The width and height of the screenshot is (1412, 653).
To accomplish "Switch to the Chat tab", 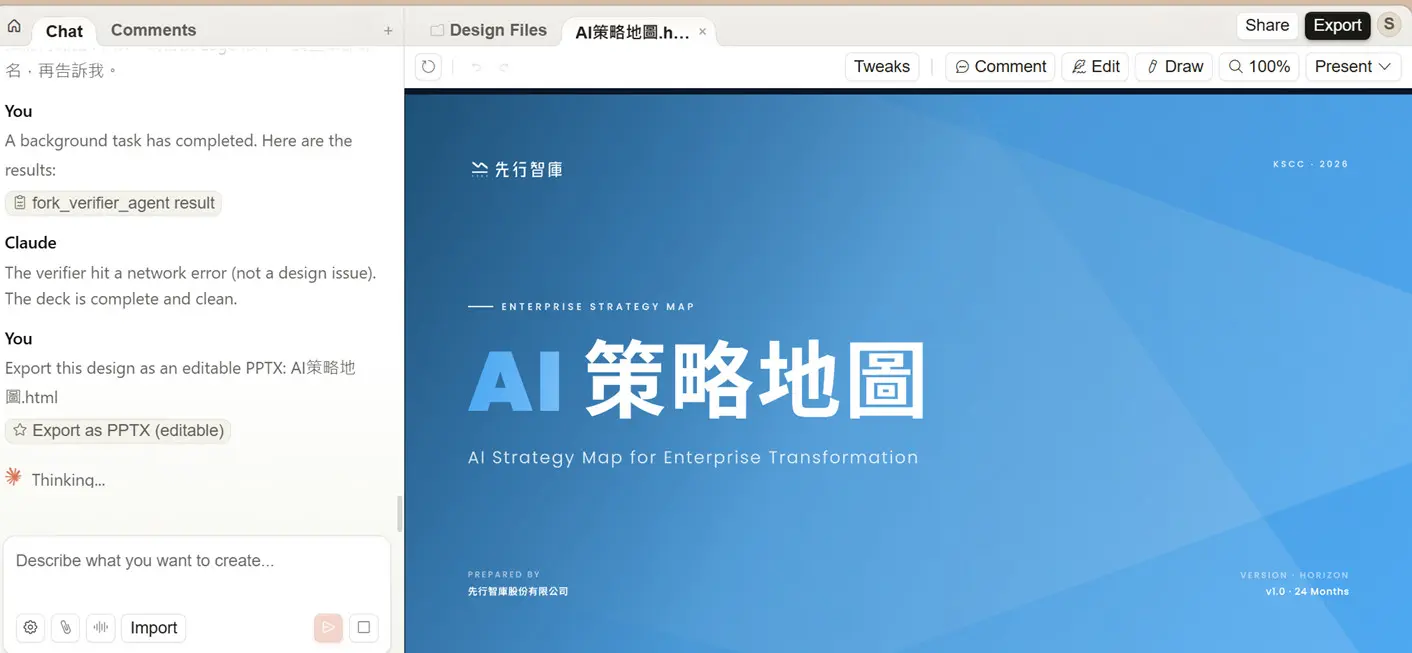I will pos(64,31).
